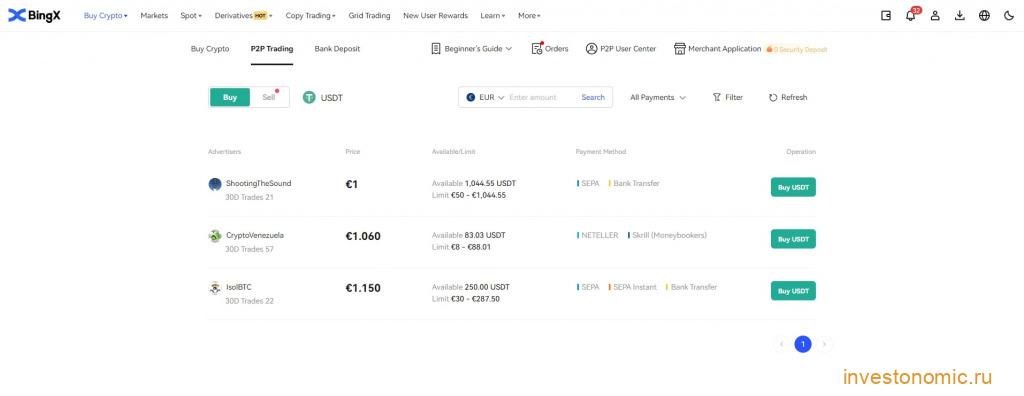This screenshot has height=396, width=1024.
Task: Open New User Rewards menu item
Action: [436, 16]
